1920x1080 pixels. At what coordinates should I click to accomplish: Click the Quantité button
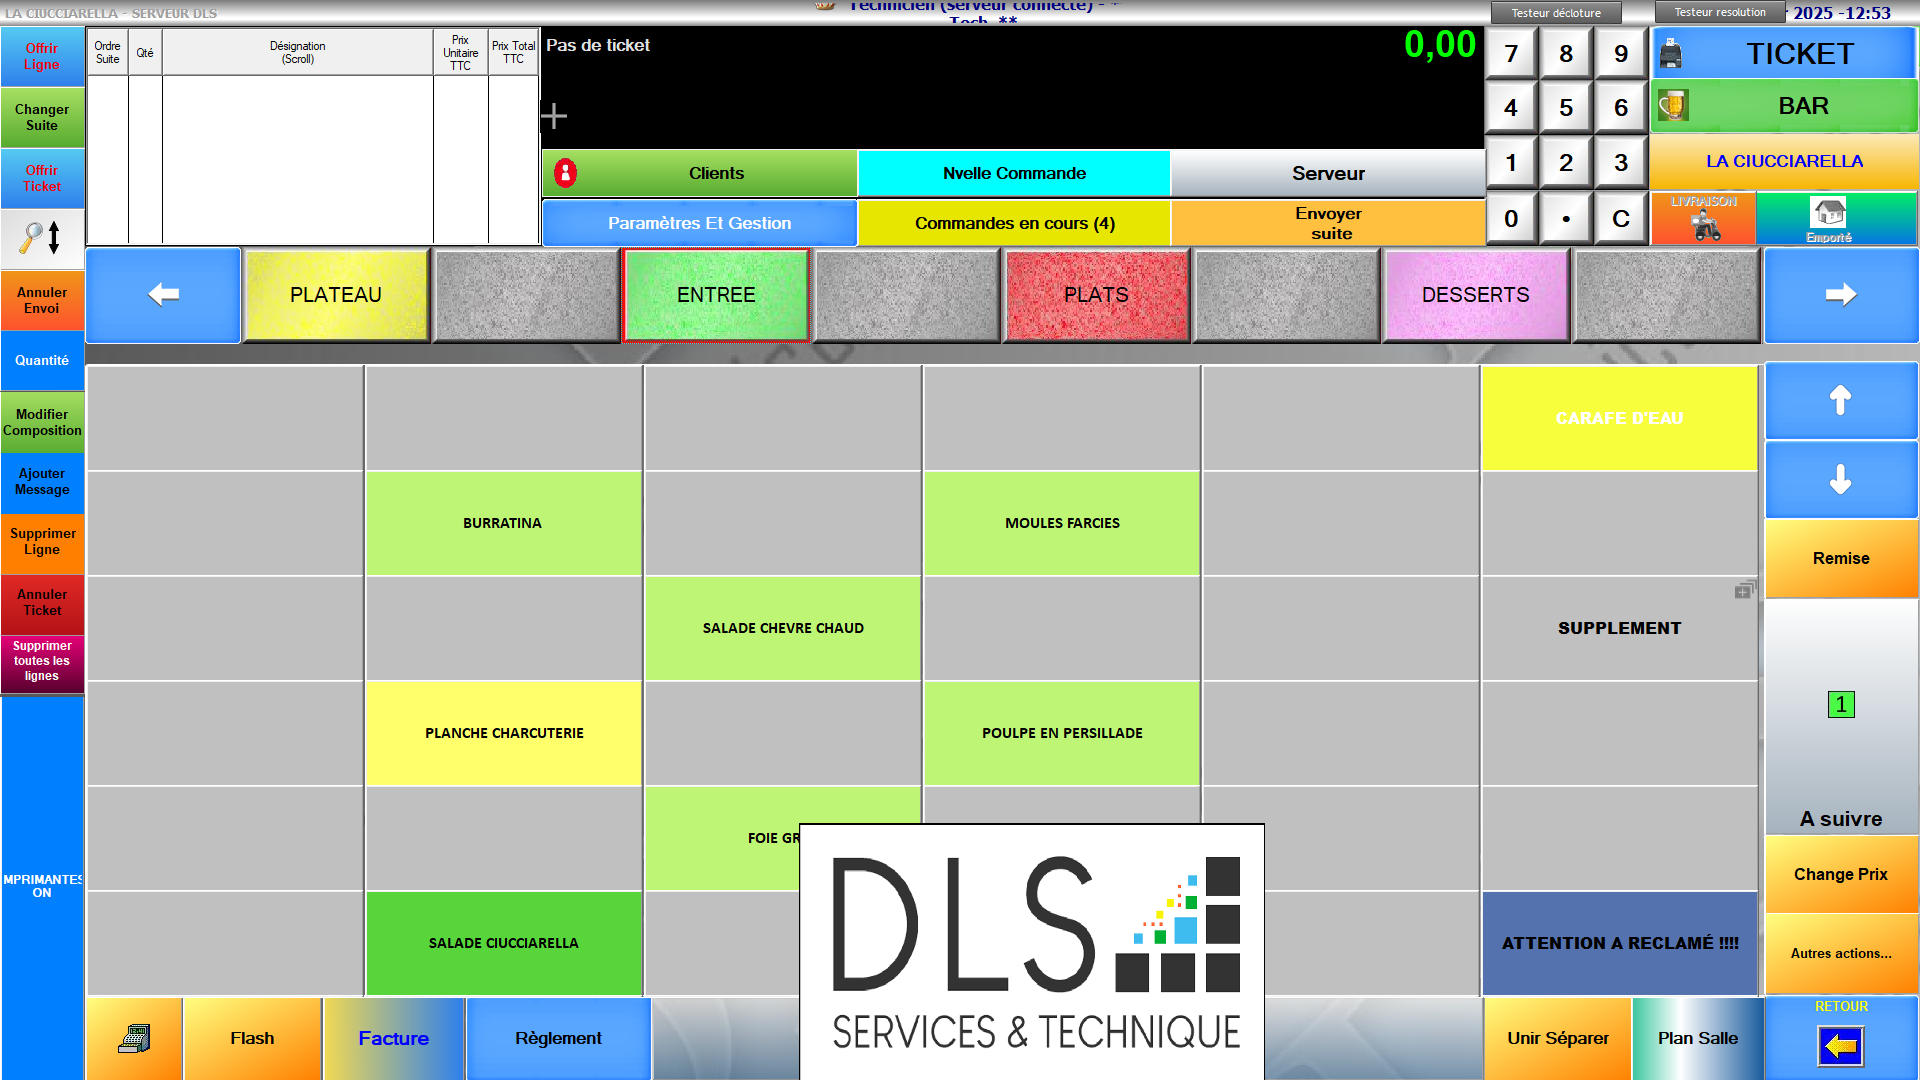[42, 360]
